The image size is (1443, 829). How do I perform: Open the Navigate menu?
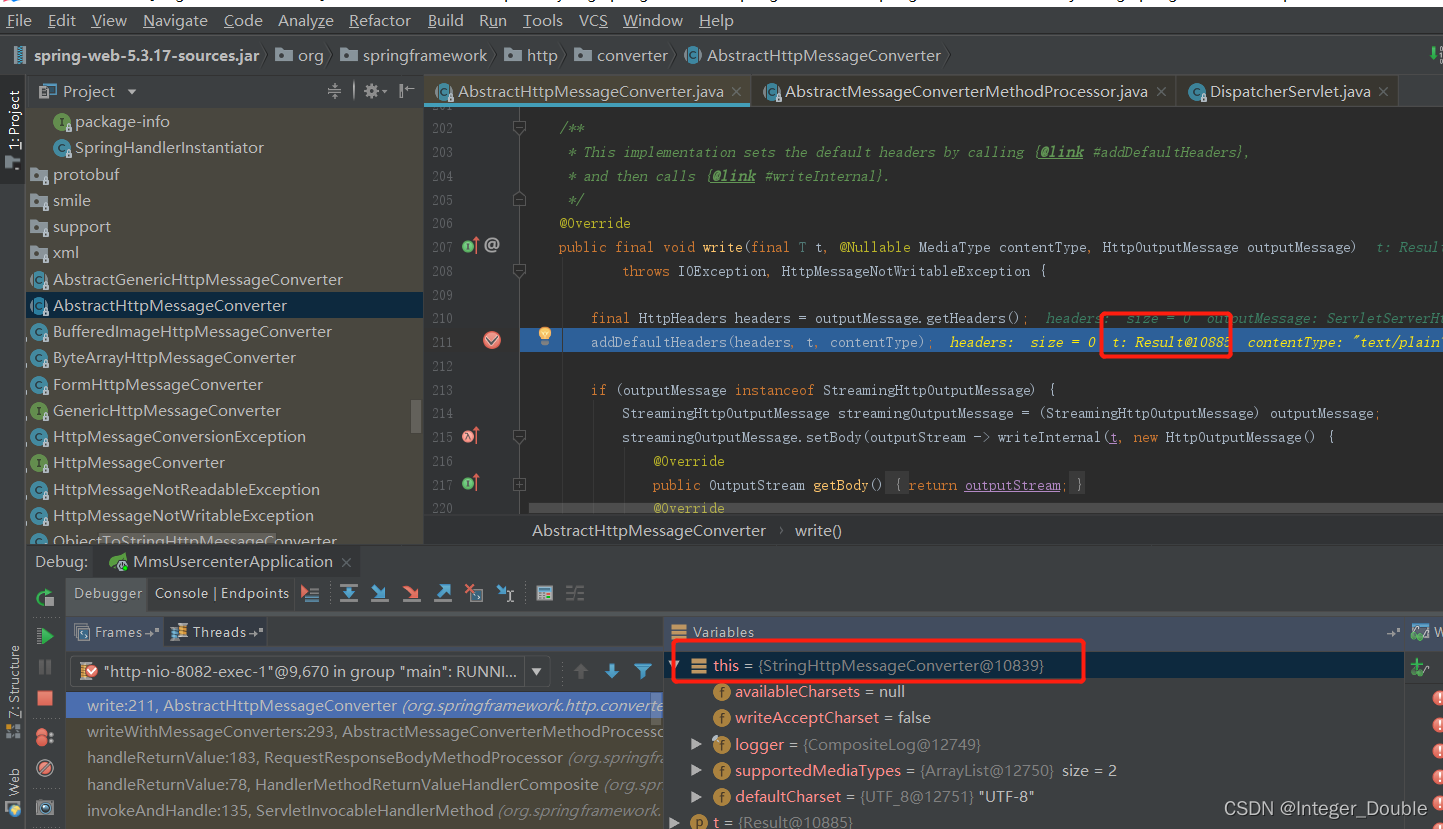(x=176, y=20)
